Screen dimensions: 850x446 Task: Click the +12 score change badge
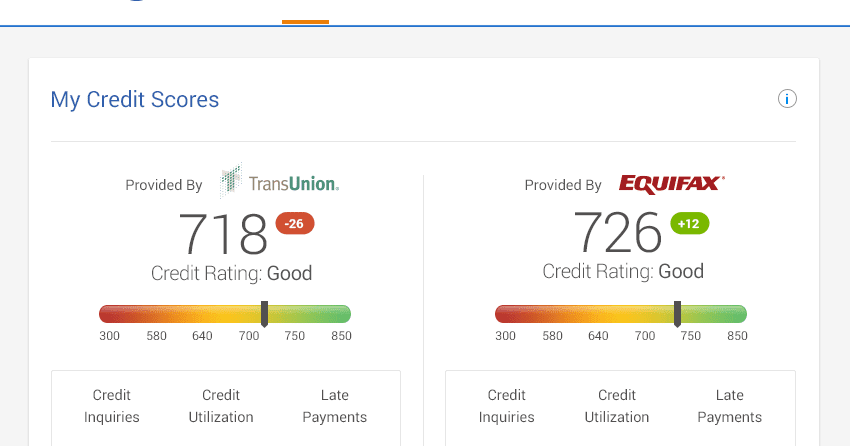[x=690, y=223]
